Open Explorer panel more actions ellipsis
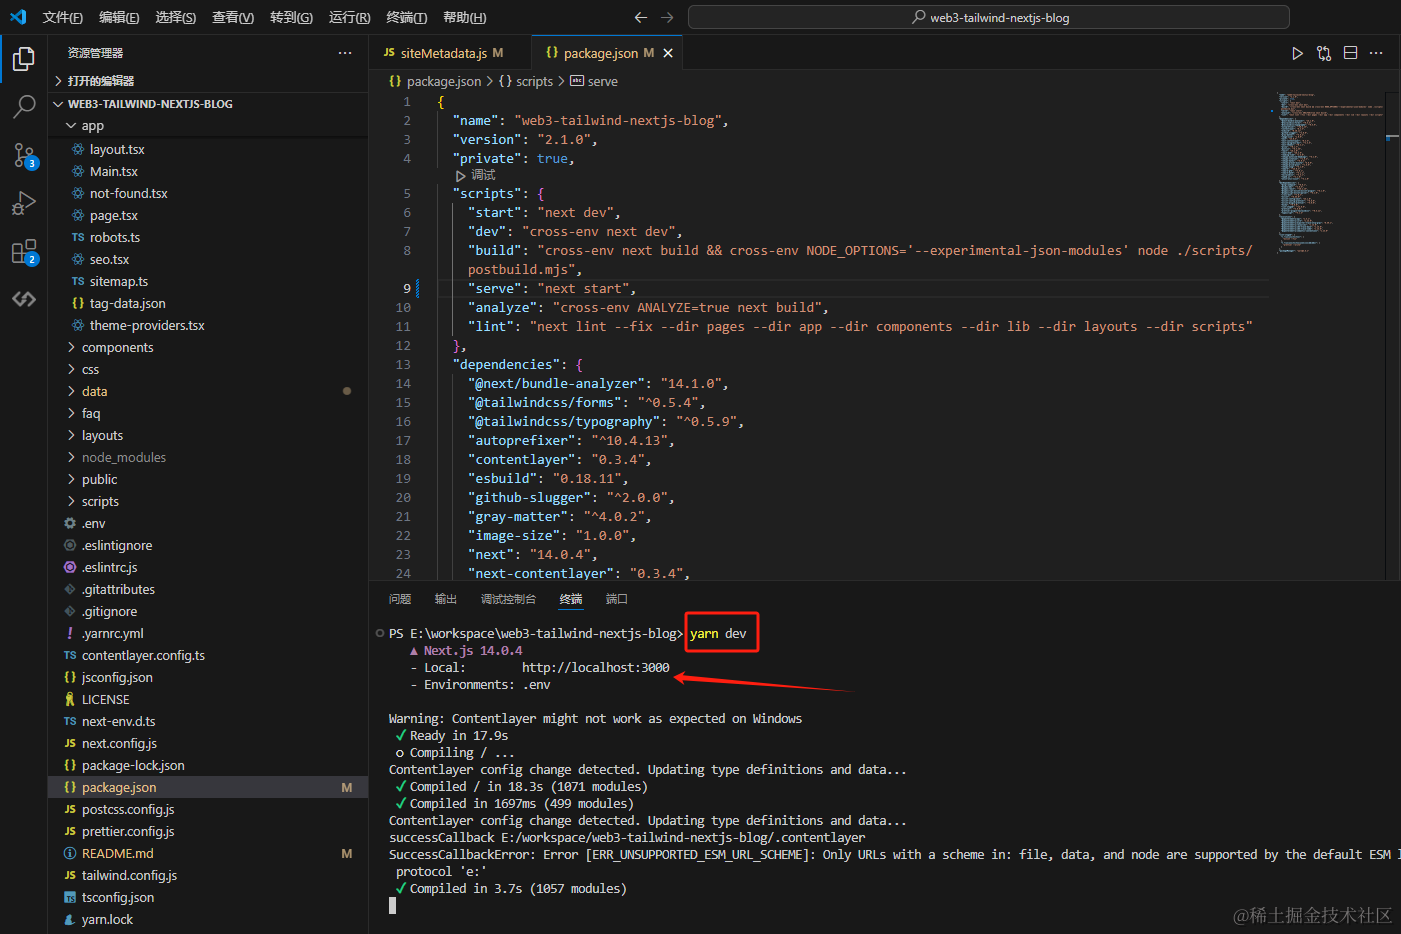The height and width of the screenshot is (934, 1401). (x=345, y=53)
